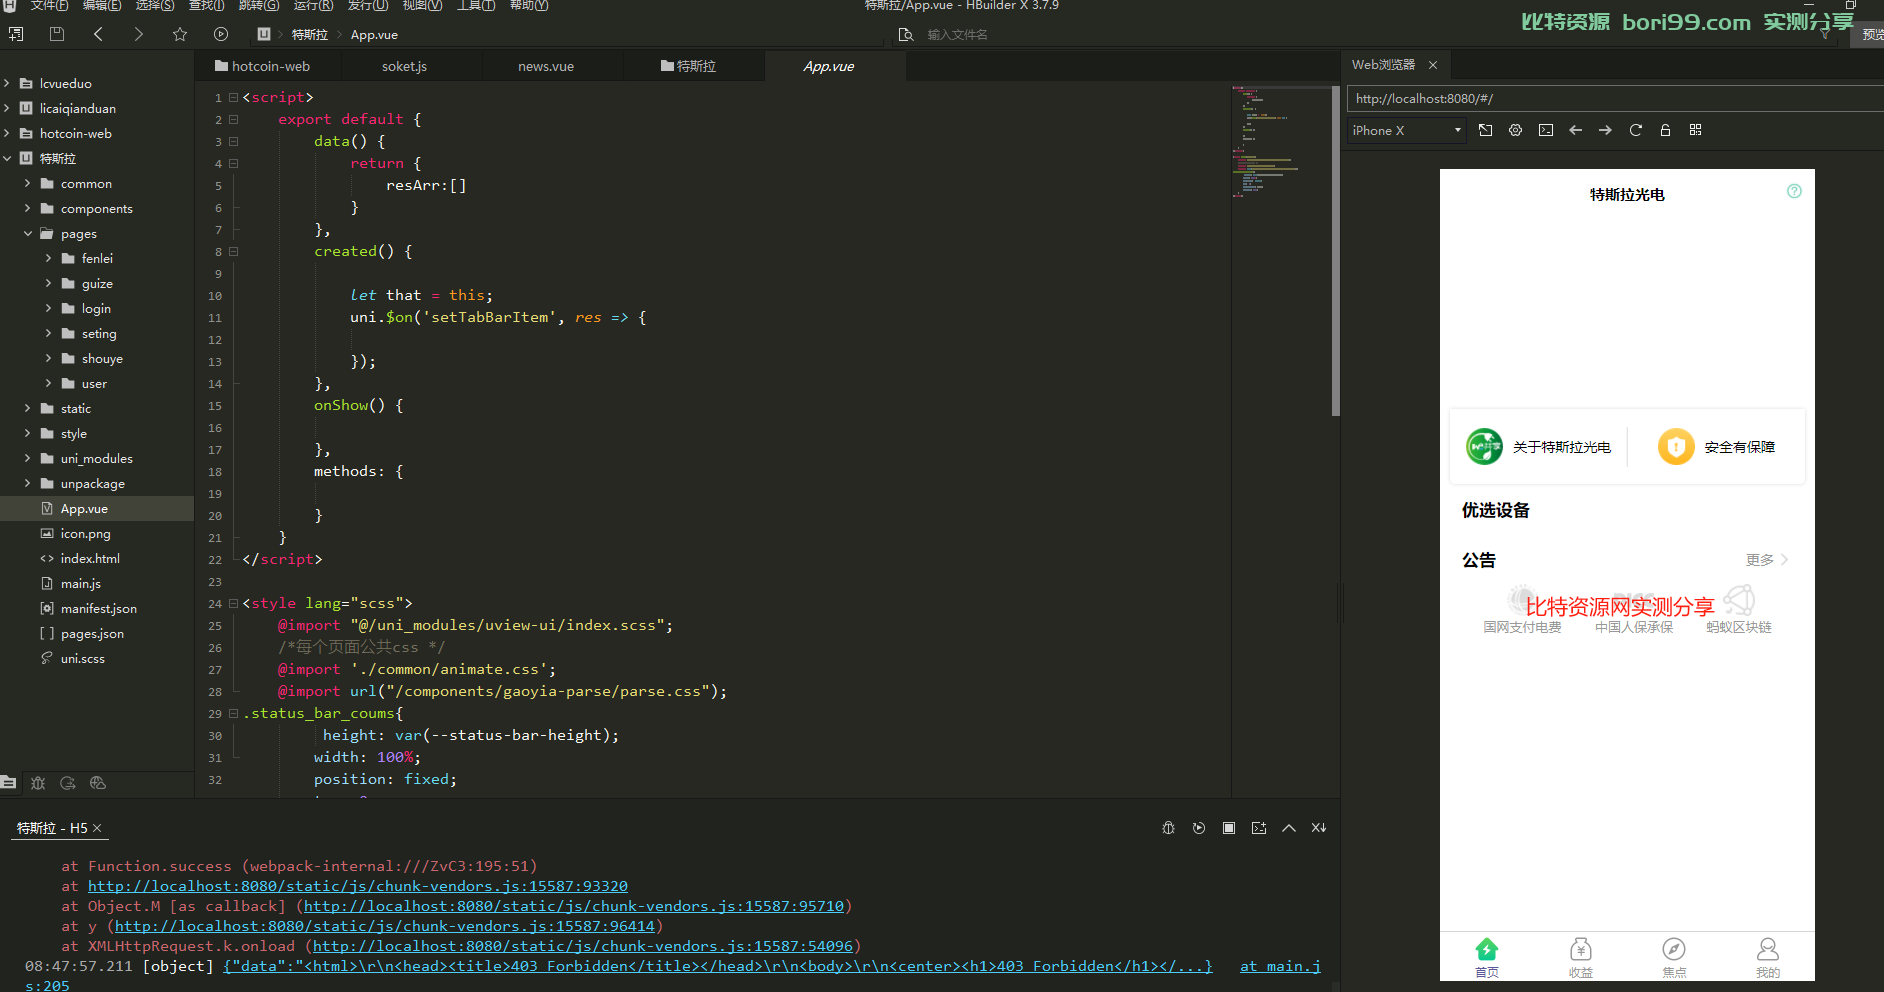The height and width of the screenshot is (992, 1884).
Task: Refresh the built-in web browser
Action: [1636, 130]
